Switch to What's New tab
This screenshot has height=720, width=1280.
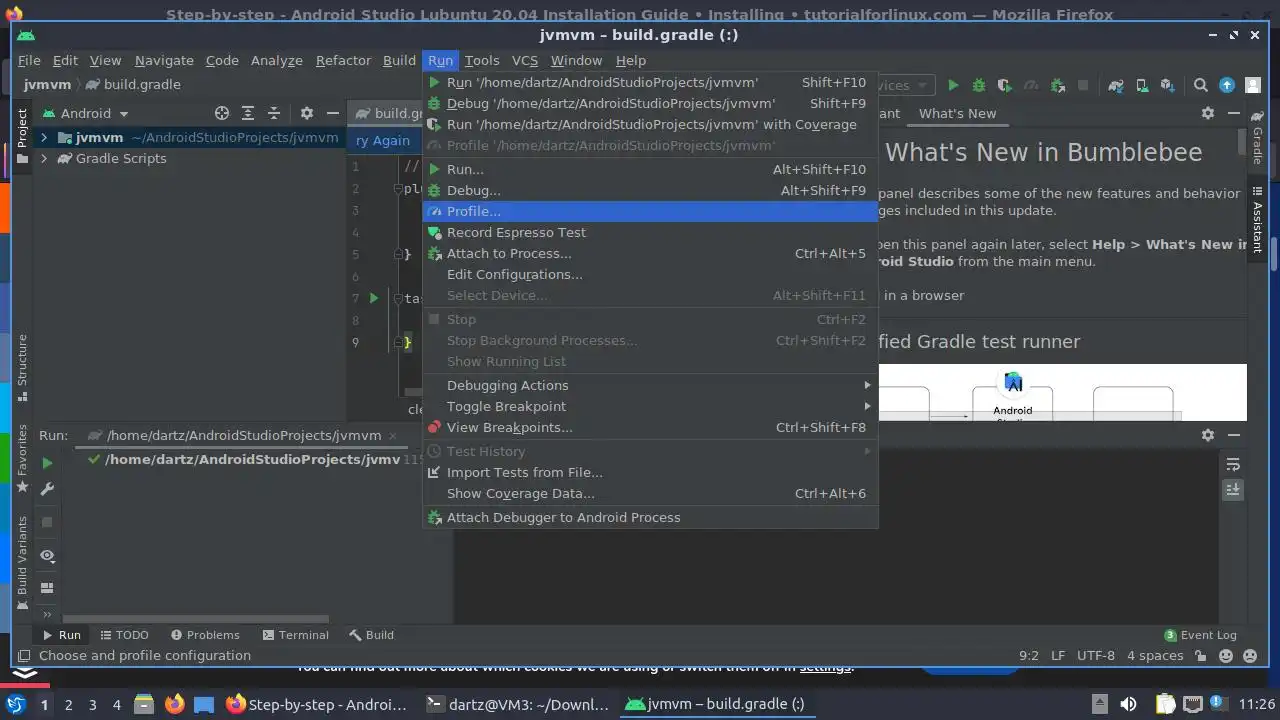(x=957, y=113)
